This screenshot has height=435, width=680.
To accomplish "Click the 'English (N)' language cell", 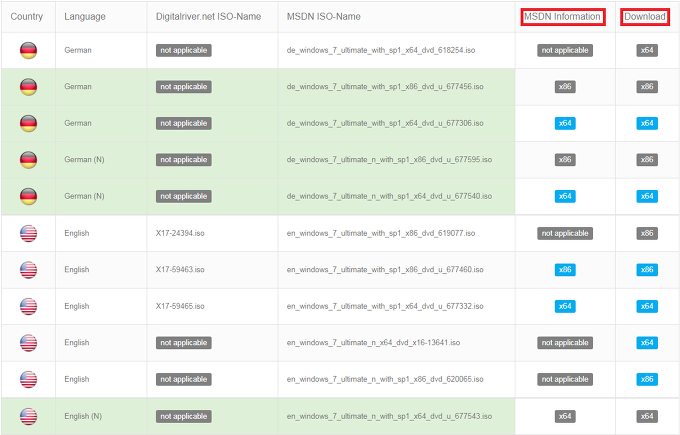I will (x=83, y=416).
